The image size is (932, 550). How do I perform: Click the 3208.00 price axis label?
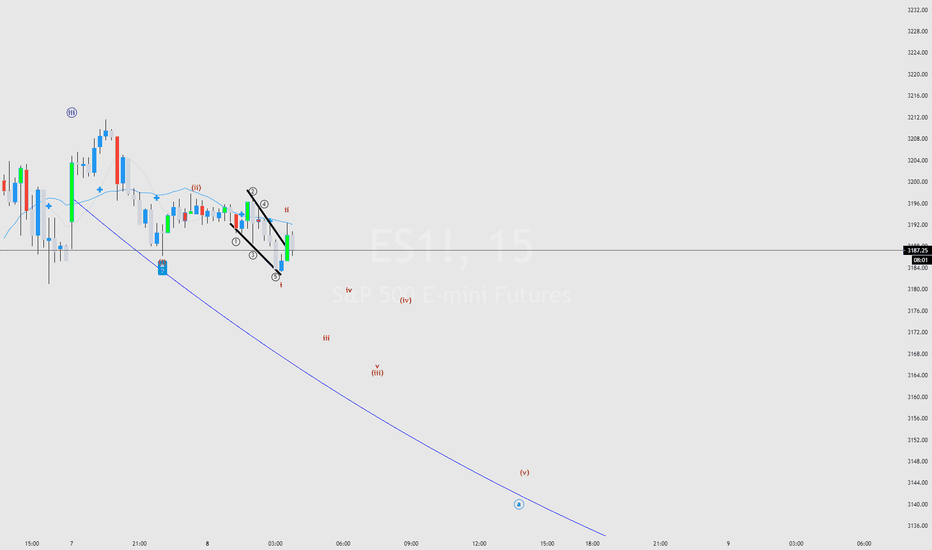[918, 139]
